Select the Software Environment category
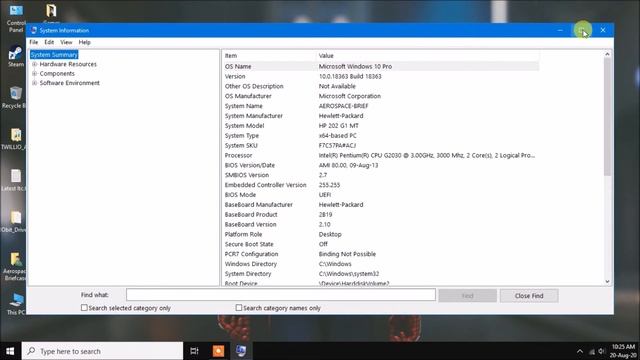 coord(69,83)
